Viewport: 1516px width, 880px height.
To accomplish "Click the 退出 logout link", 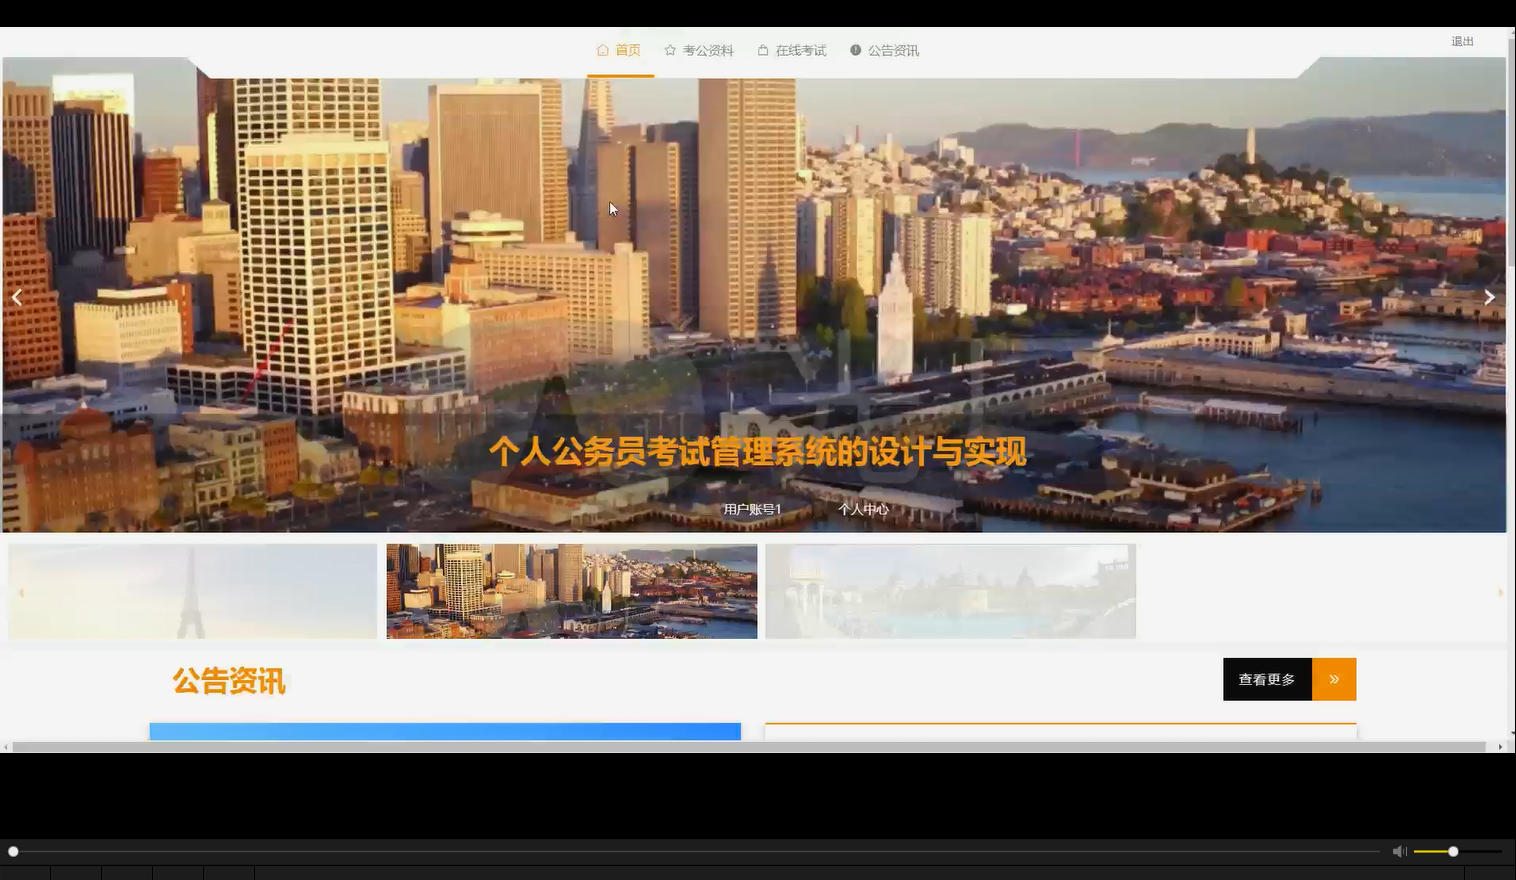I will click(x=1461, y=41).
